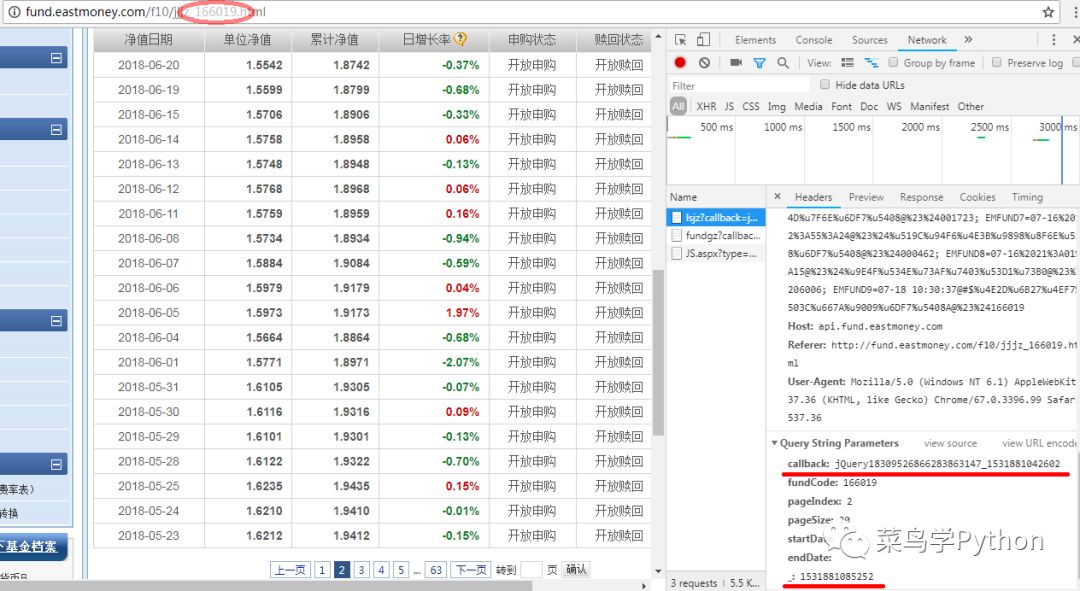Image resolution: width=1080 pixels, height=591 pixels.
Task: Go to next page 下一页
Action: pos(471,570)
